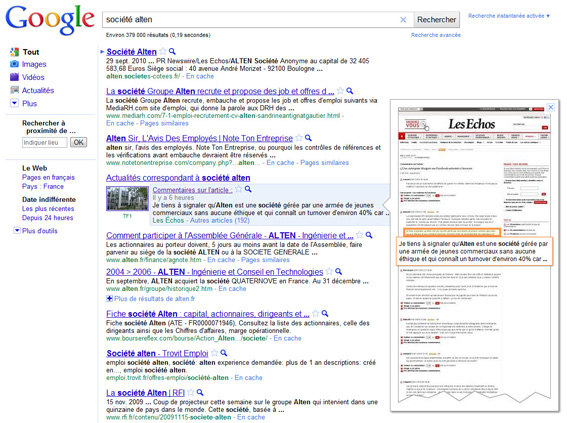Image resolution: width=567 pixels, height=423 pixels.
Task: Star the 'La société Groupe Alten recrute' result
Action: [340, 91]
